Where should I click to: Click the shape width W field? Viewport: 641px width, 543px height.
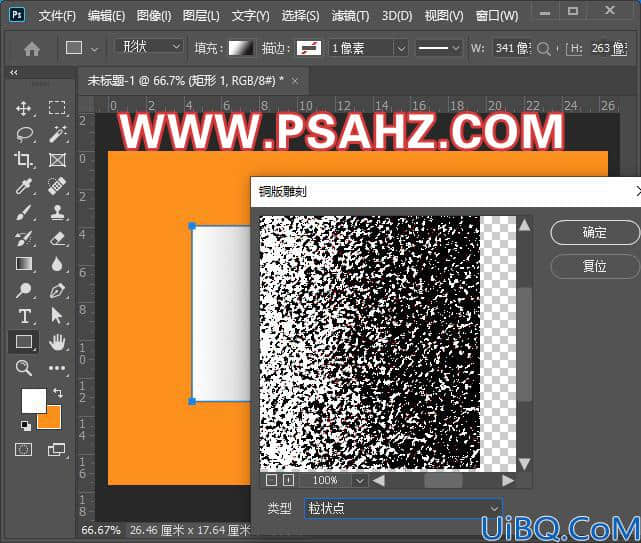pyautogui.click(x=512, y=48)
